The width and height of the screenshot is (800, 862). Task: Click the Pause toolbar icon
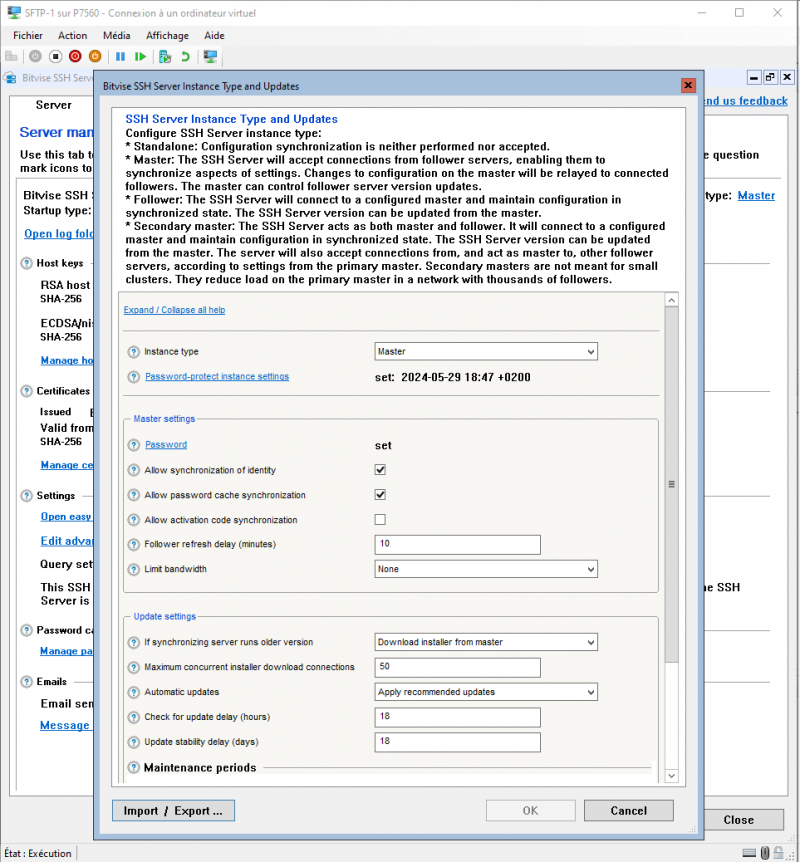120,57
